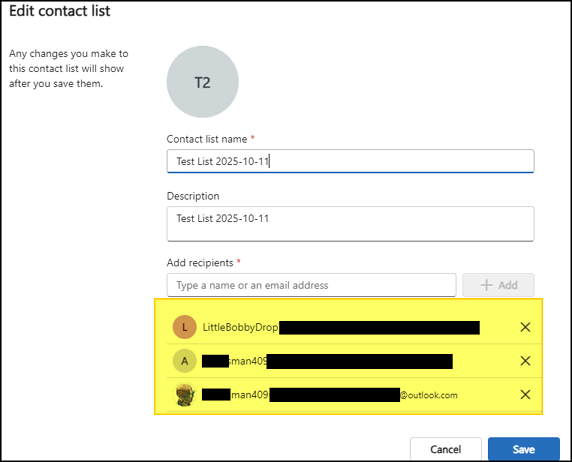Click the T2 contact list avatar
This screenshot has width=572, height=462.
pos(202,82)
